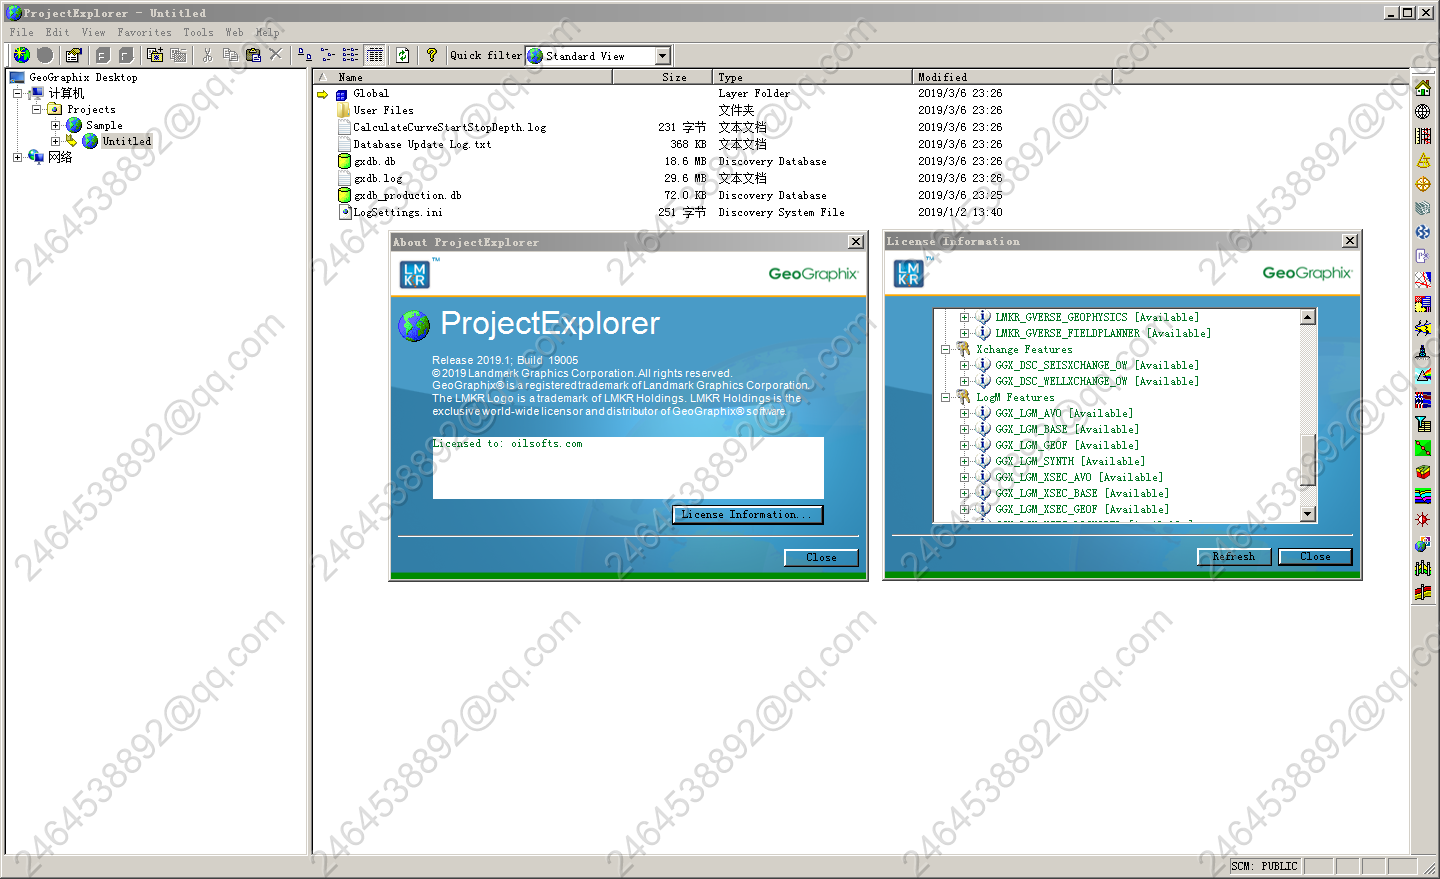Click the green Refresh toolbar icon
The width and height of the screenshot is (1440, 879).
coord(402,55)
